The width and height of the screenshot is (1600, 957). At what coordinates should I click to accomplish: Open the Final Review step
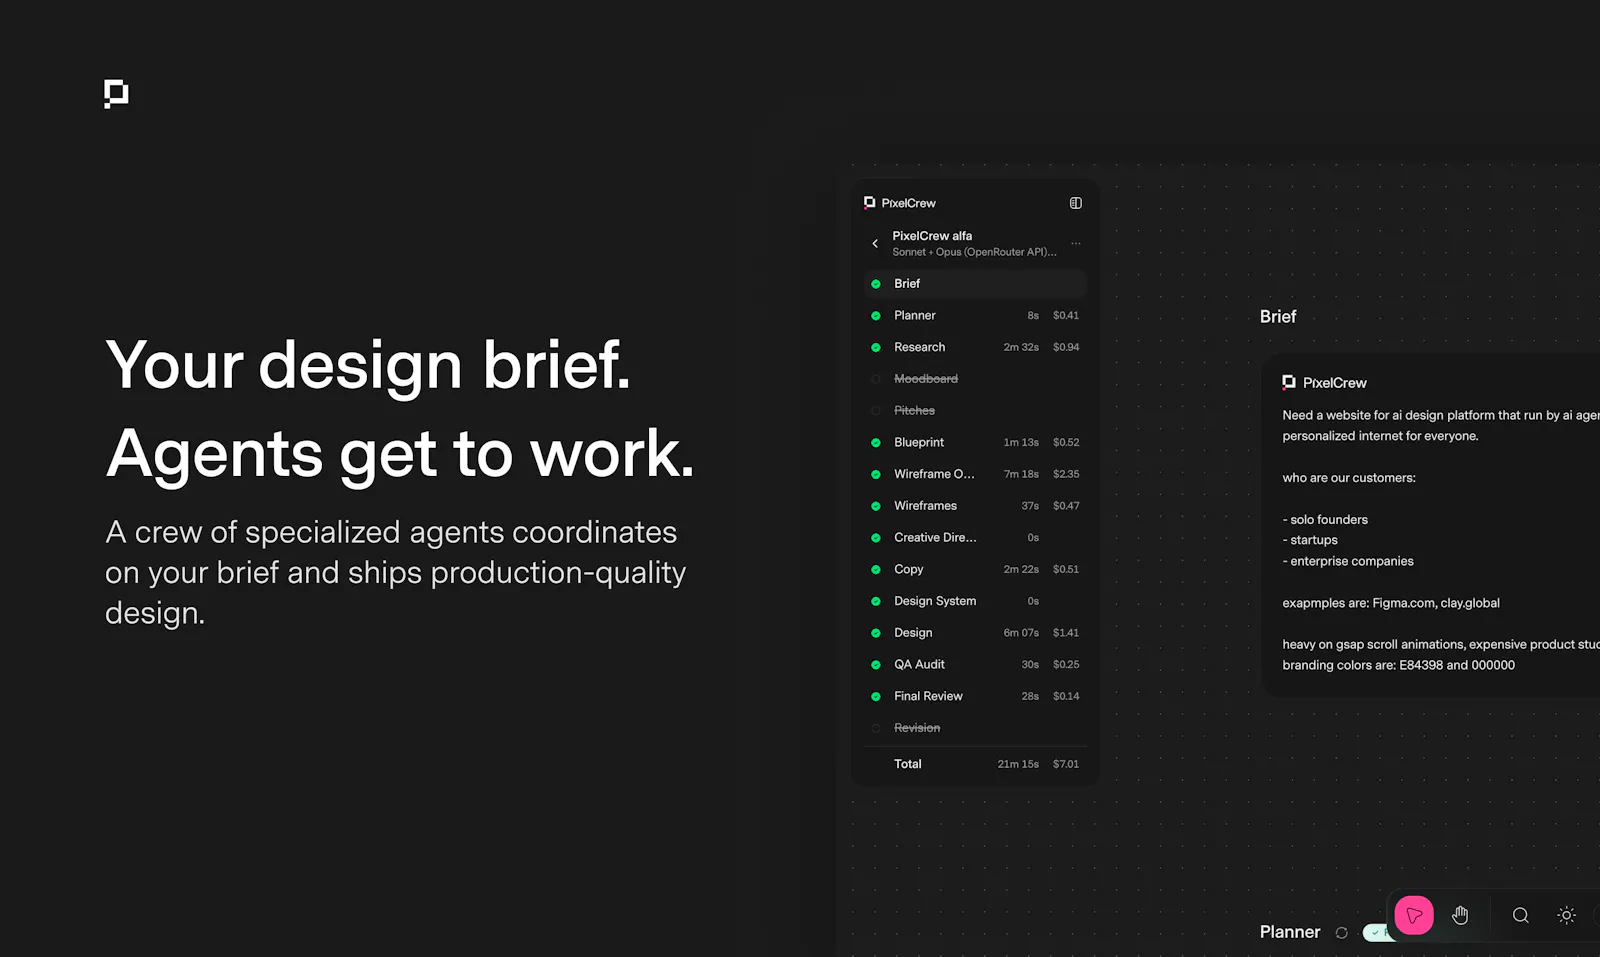[x=975, y=696]
